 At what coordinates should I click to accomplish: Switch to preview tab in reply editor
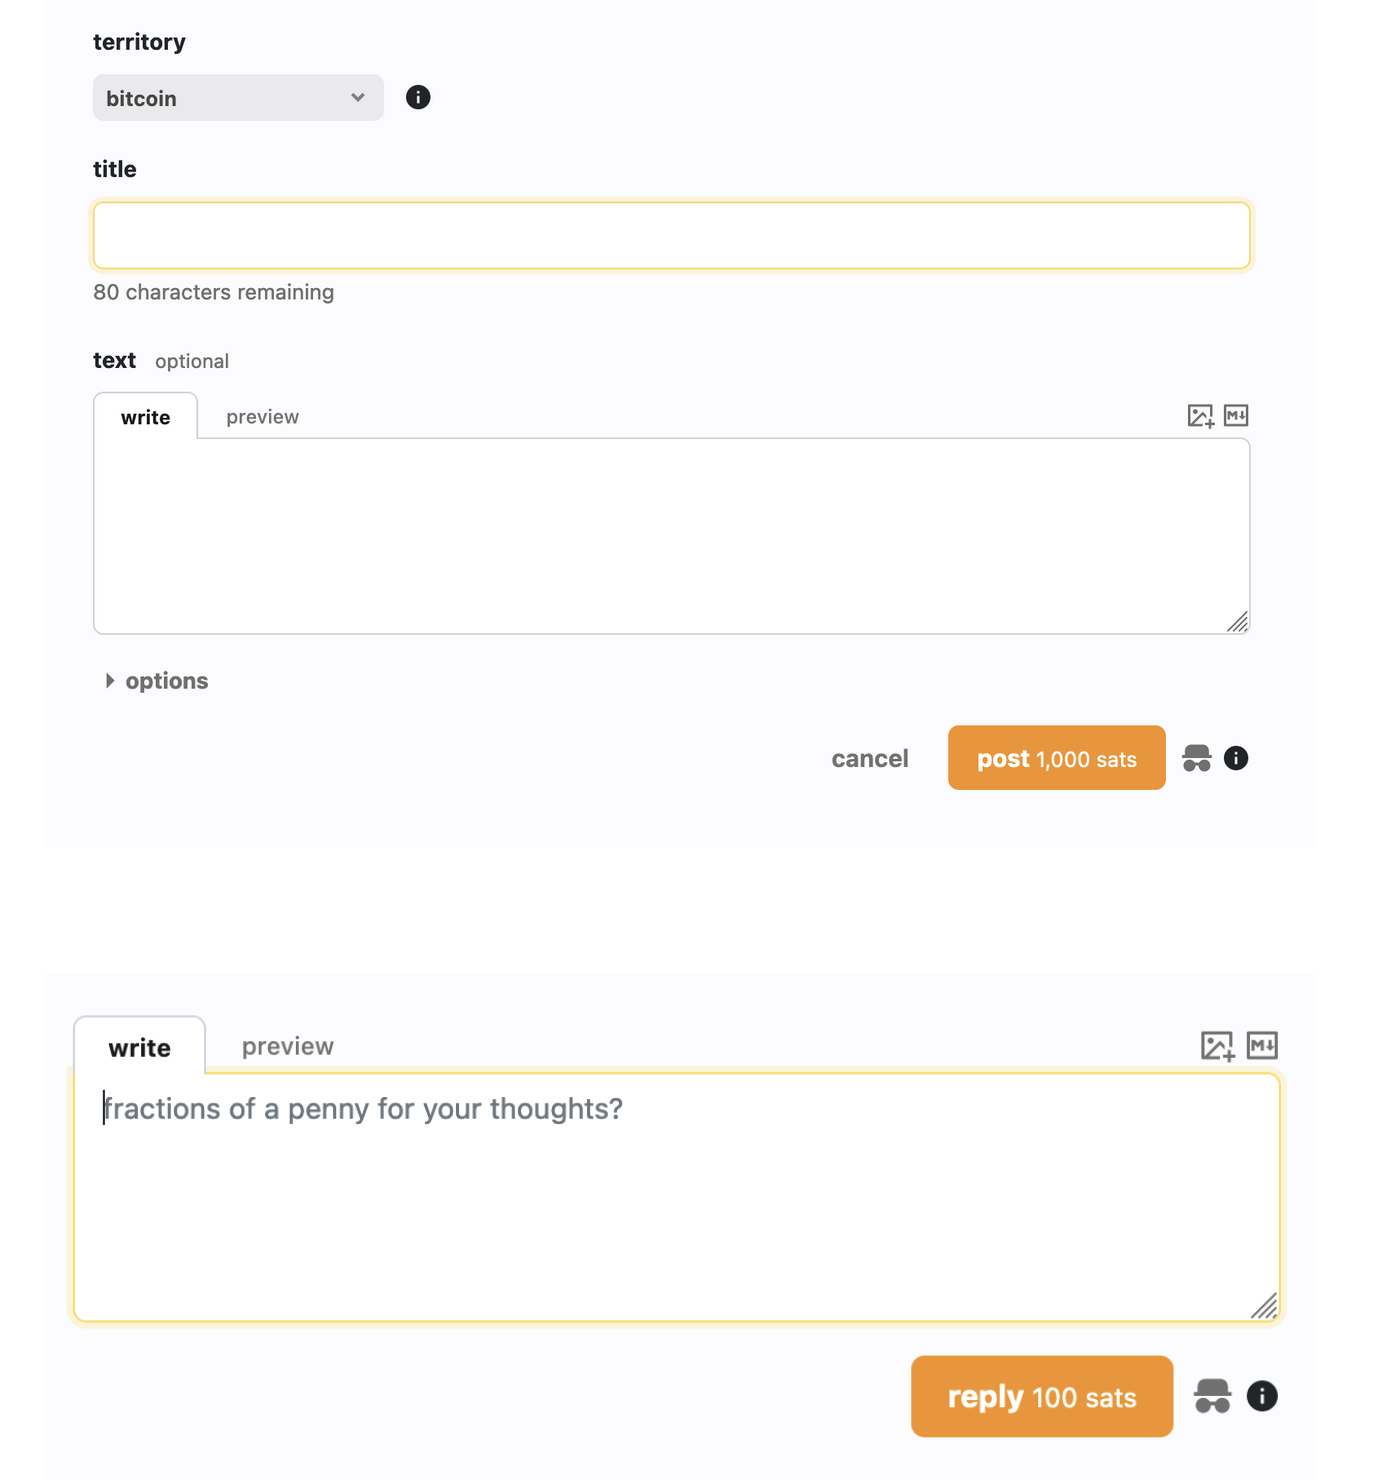pyautogui.click(x=288, y=1047)
